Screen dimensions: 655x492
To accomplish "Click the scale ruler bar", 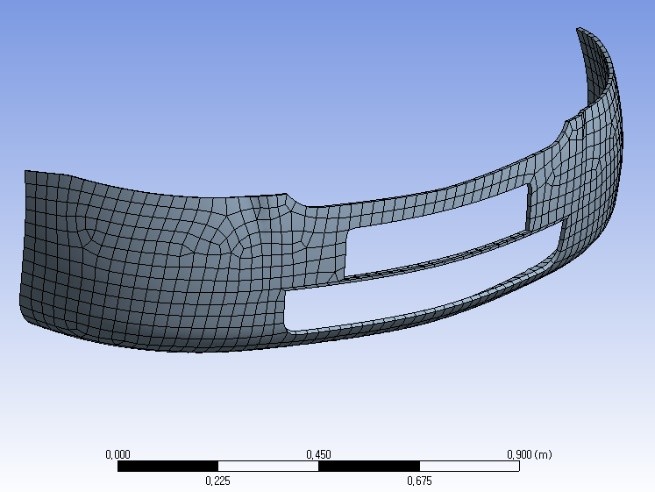I will 318,466.
